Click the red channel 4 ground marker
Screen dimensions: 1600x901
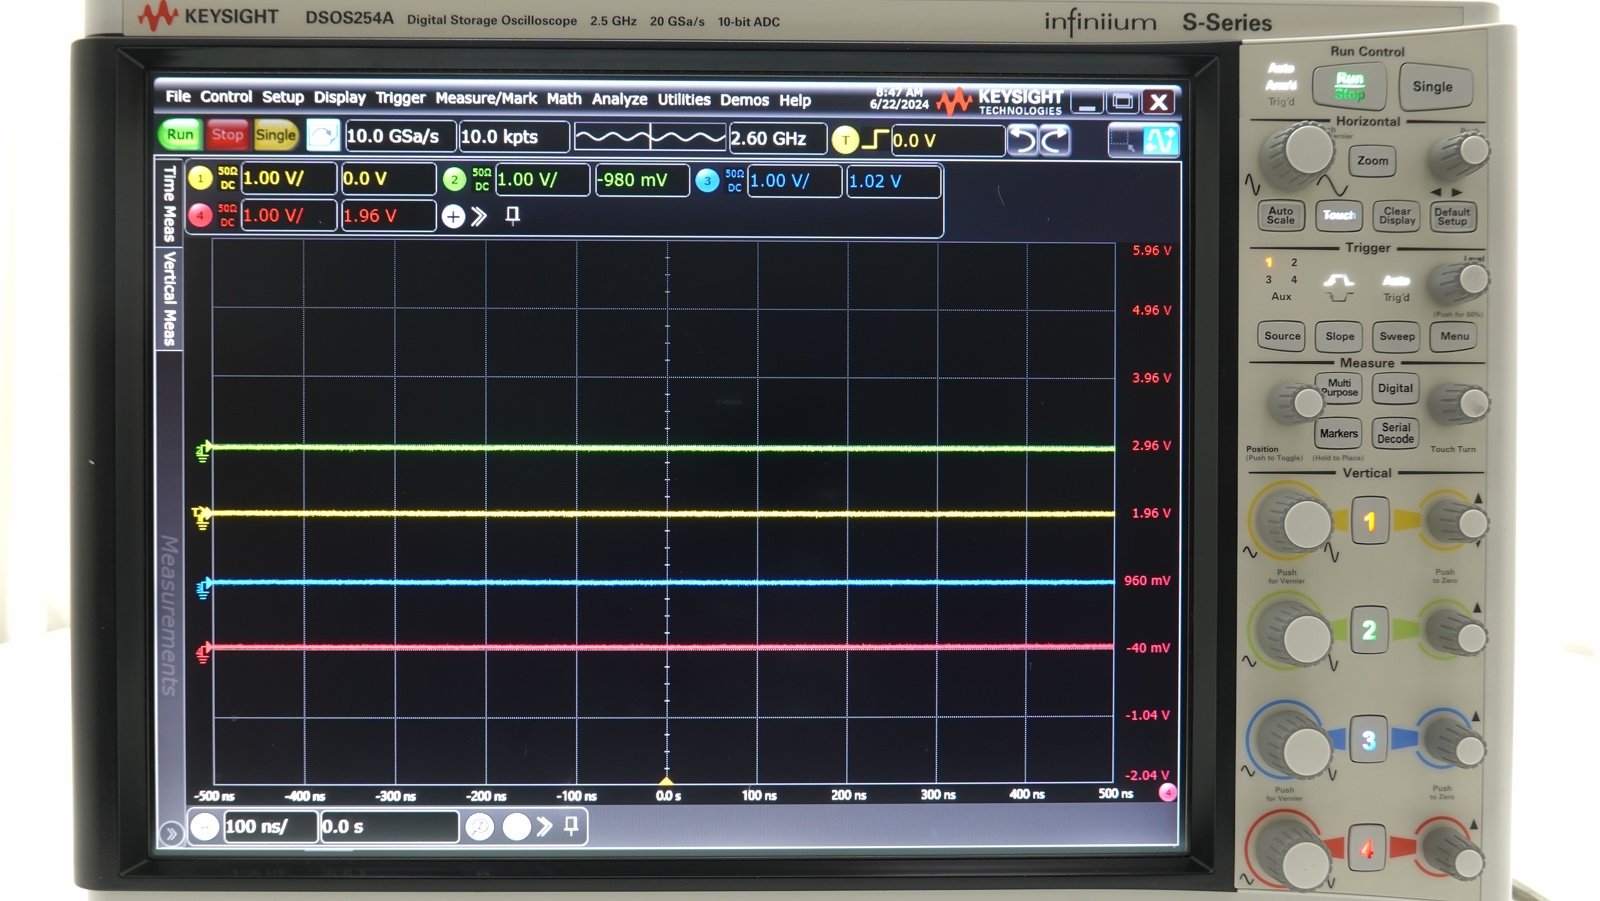click(x=203, y=652)
